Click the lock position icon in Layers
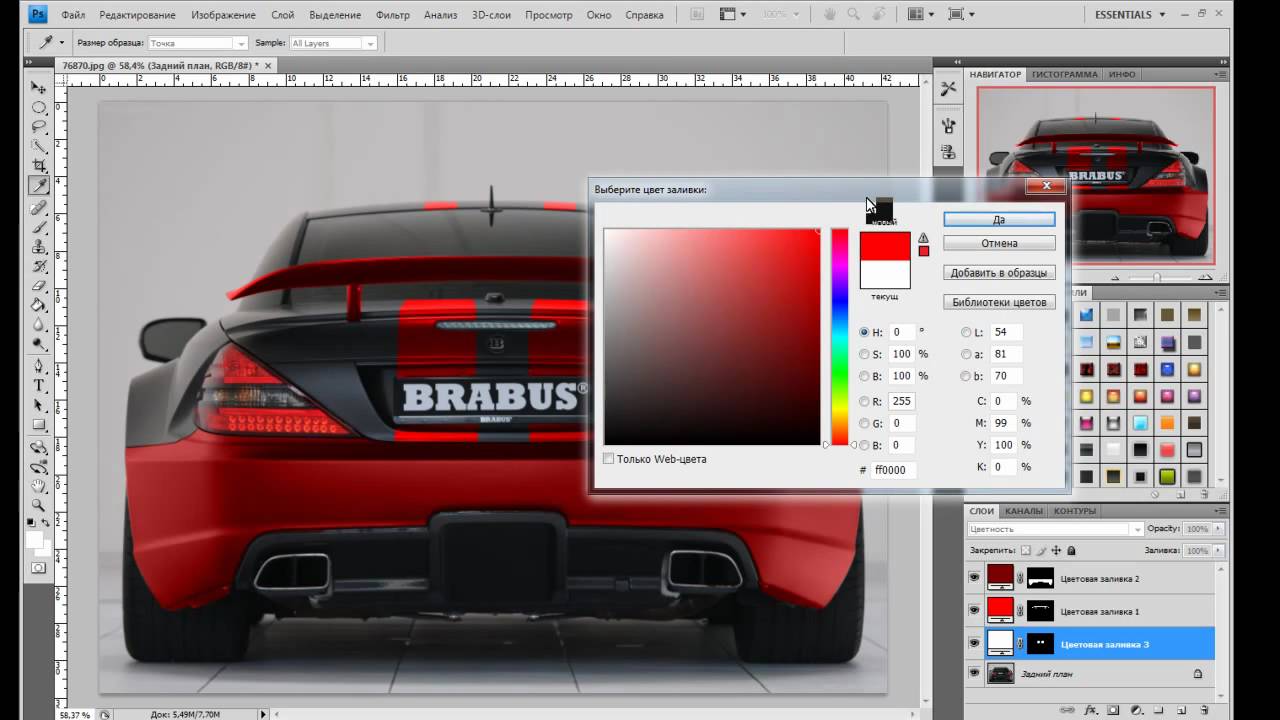The height and width of the screenshot is (720, 1280). click(1056, 550)
